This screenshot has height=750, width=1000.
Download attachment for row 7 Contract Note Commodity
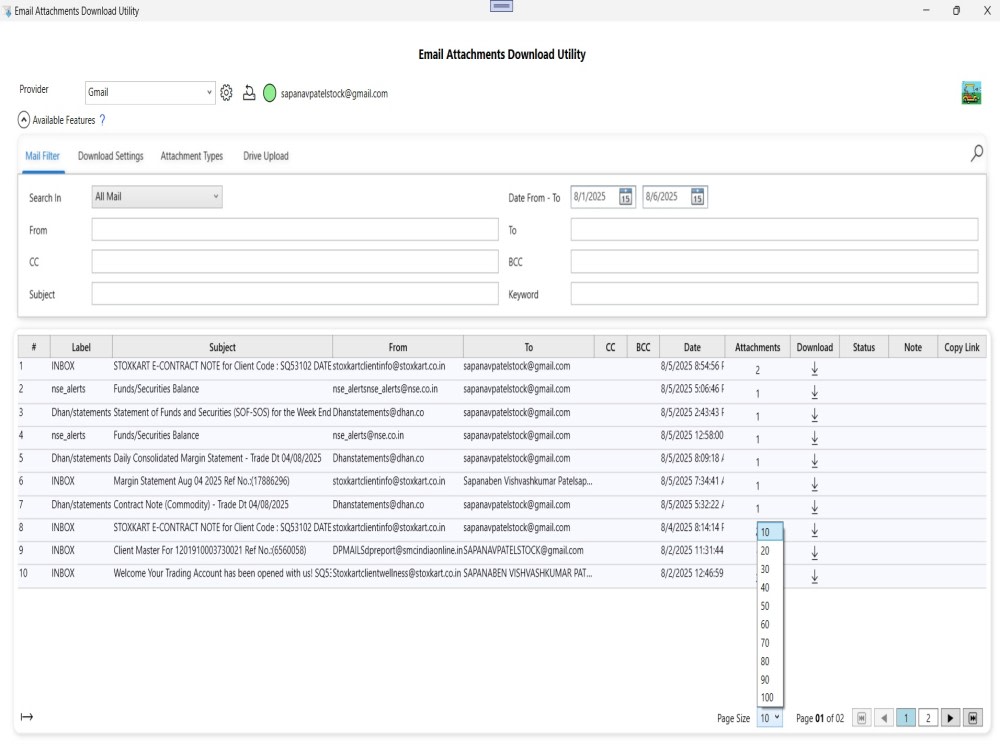click(814, 507)
